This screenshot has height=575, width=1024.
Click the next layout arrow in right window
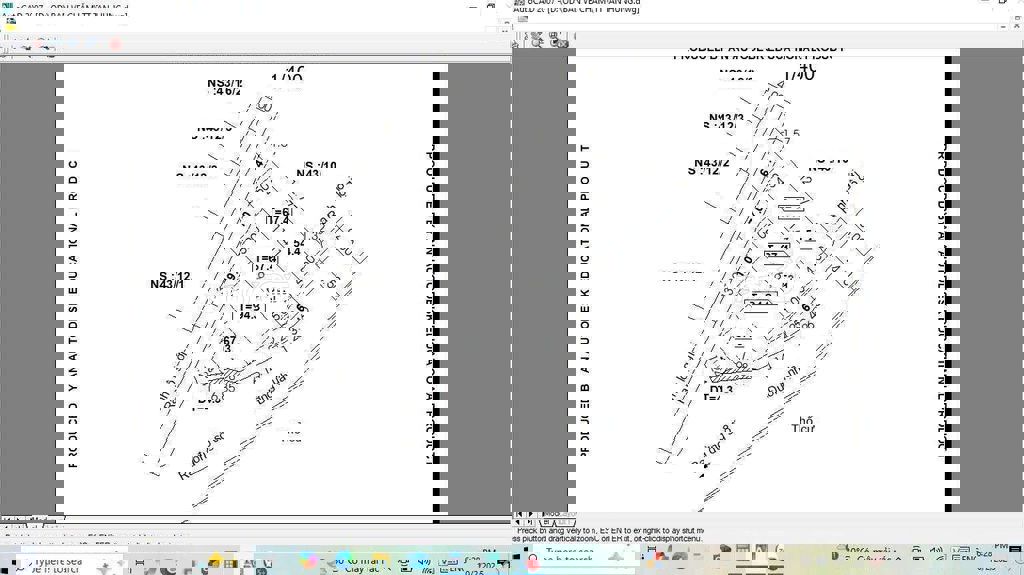click(531, 513)
